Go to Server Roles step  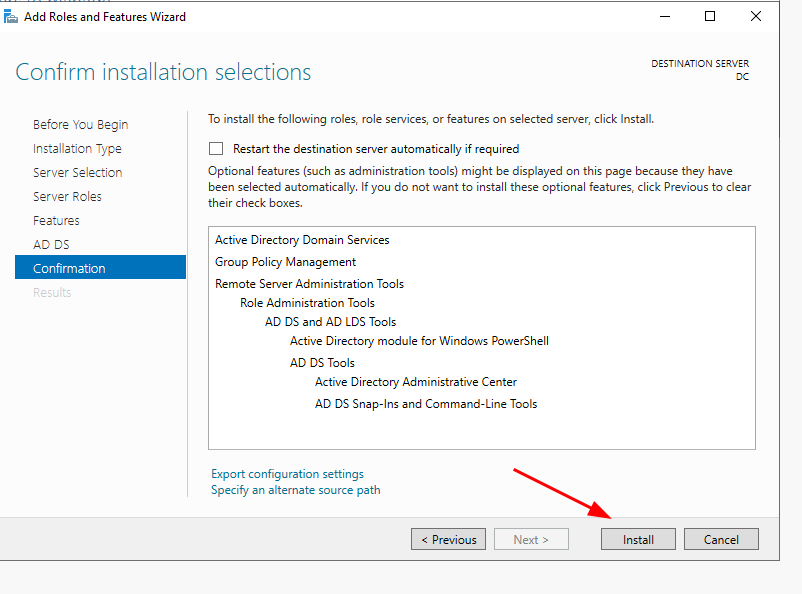pyautogui.click(x=67, y=196)
